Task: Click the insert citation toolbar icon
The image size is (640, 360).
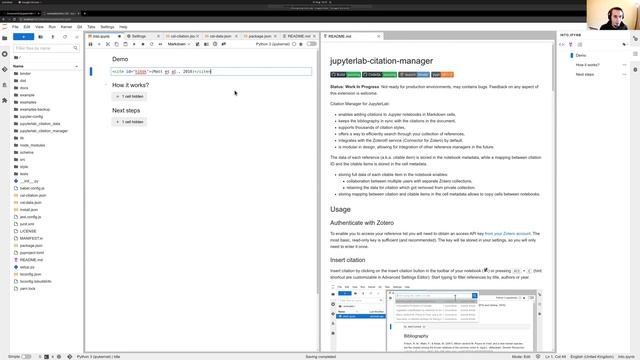Action: pyautogui.click(x=198, y=44)
